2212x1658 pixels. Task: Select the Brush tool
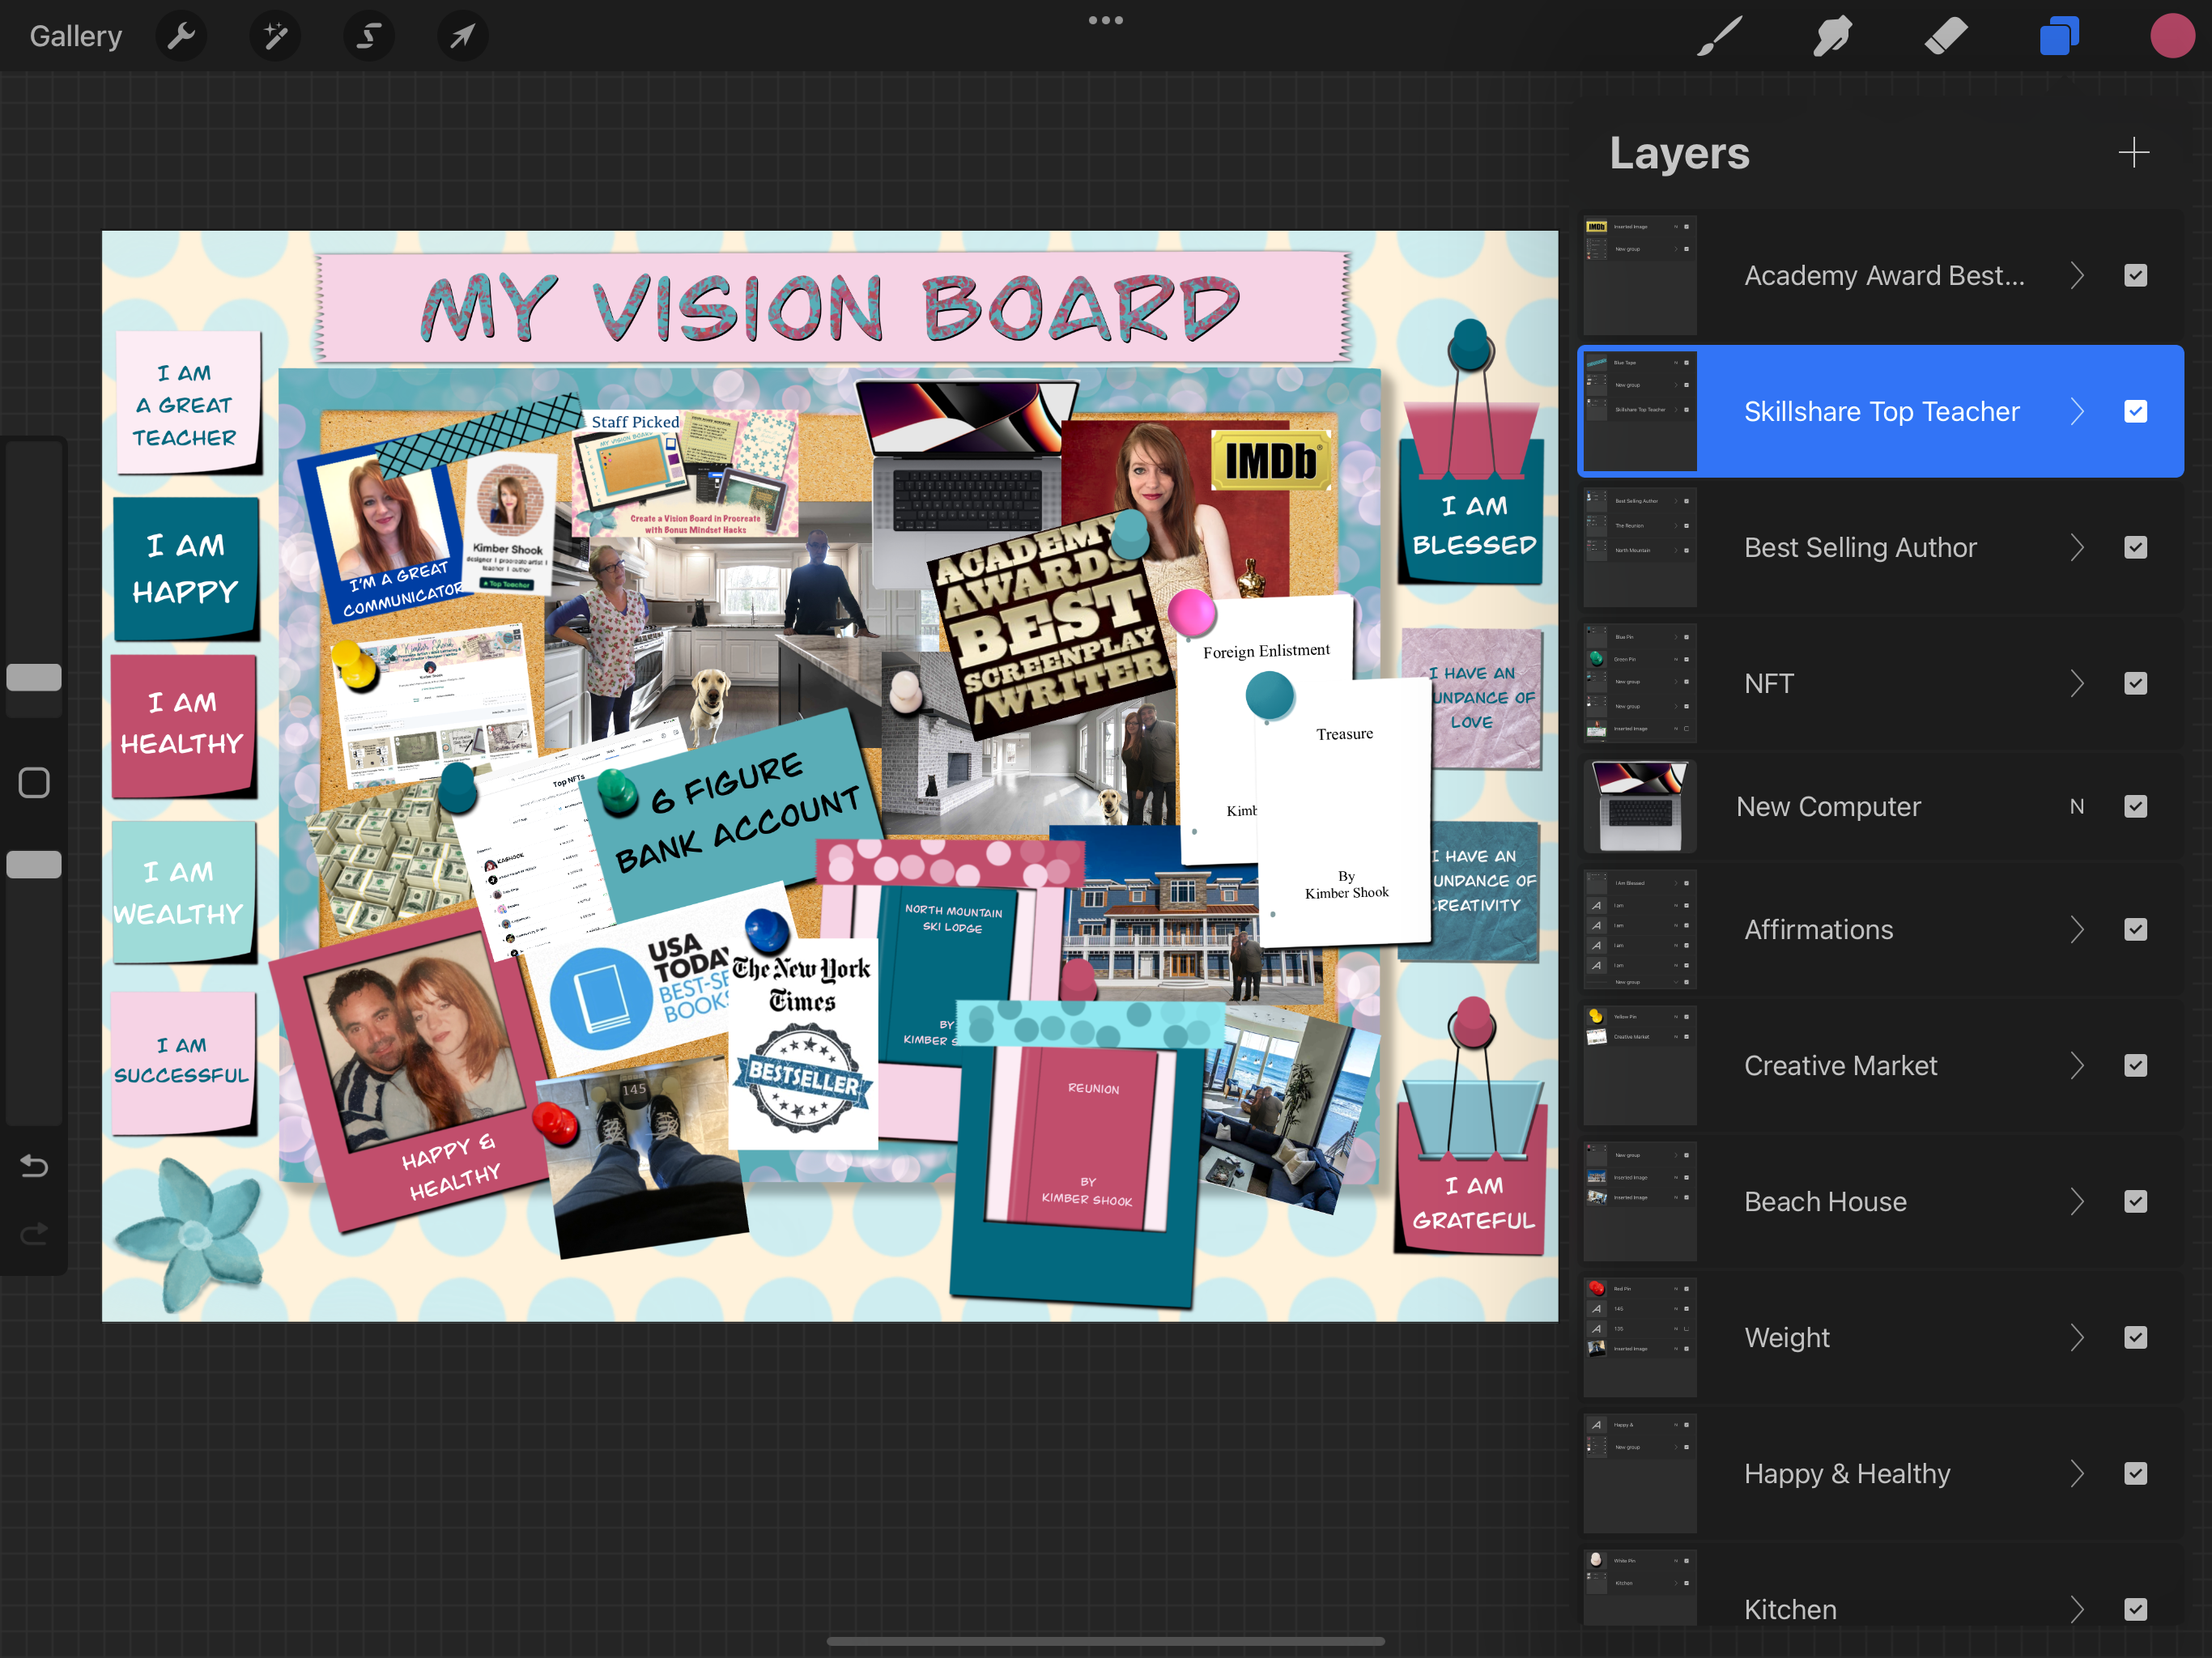[x=1720, y=37]
